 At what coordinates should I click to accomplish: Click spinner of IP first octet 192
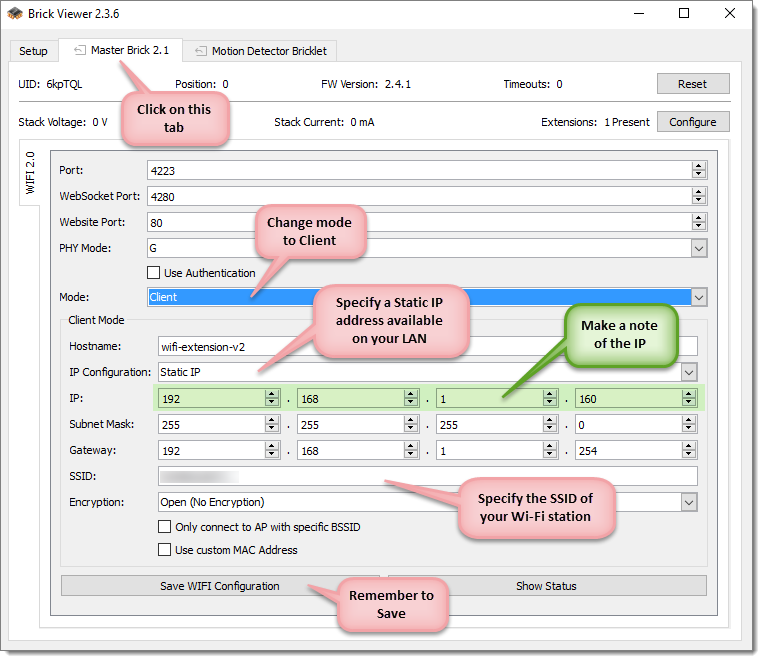(x=272, y=398)
